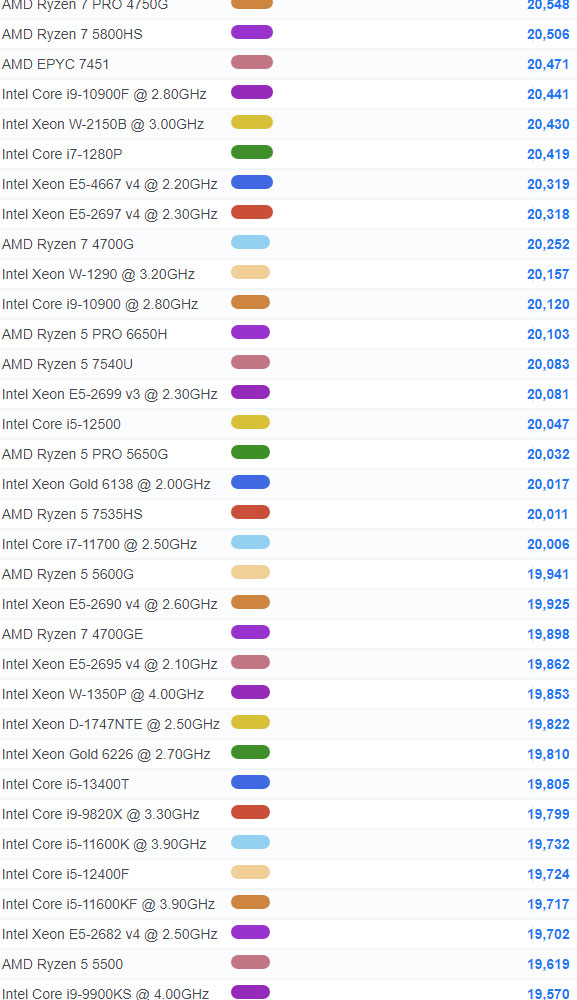This screenshot has height=1000, width=577.
Task: Click Intel Xeon E5-2695 v4 name
Action: (x=110, y=664)
